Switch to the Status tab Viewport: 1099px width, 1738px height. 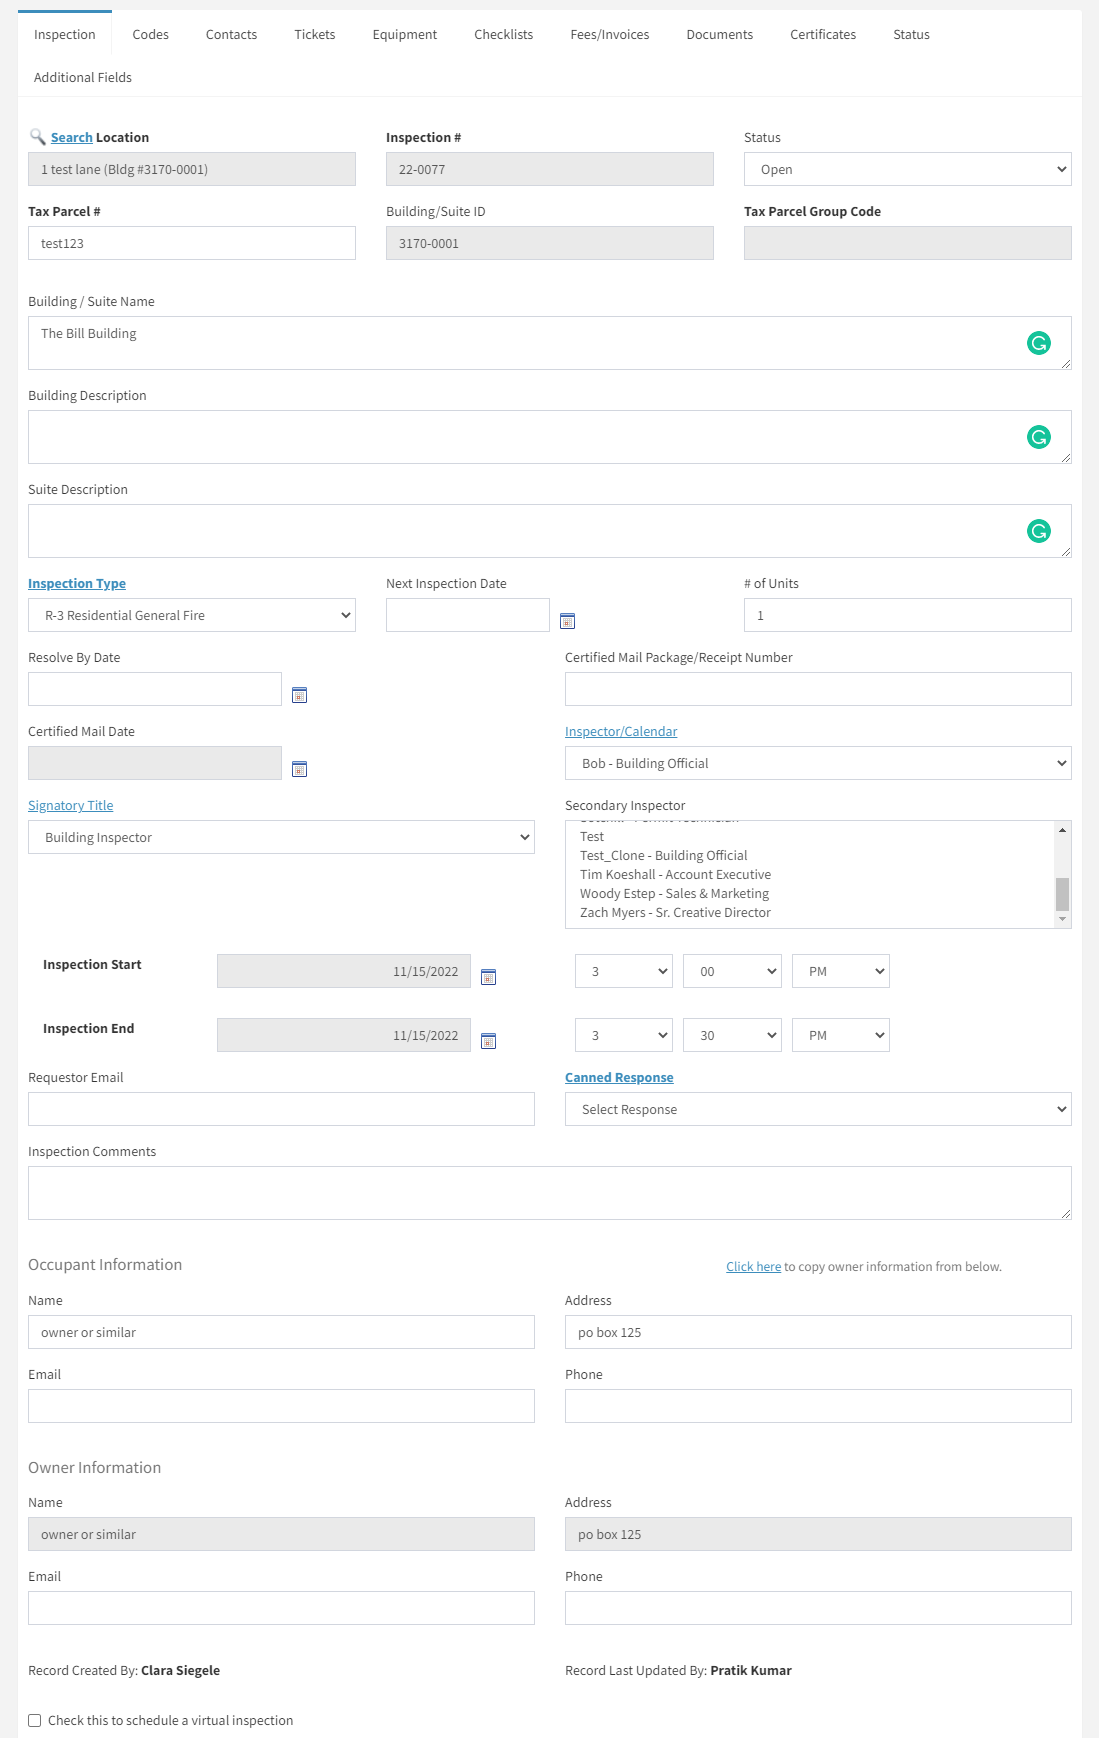911,34
